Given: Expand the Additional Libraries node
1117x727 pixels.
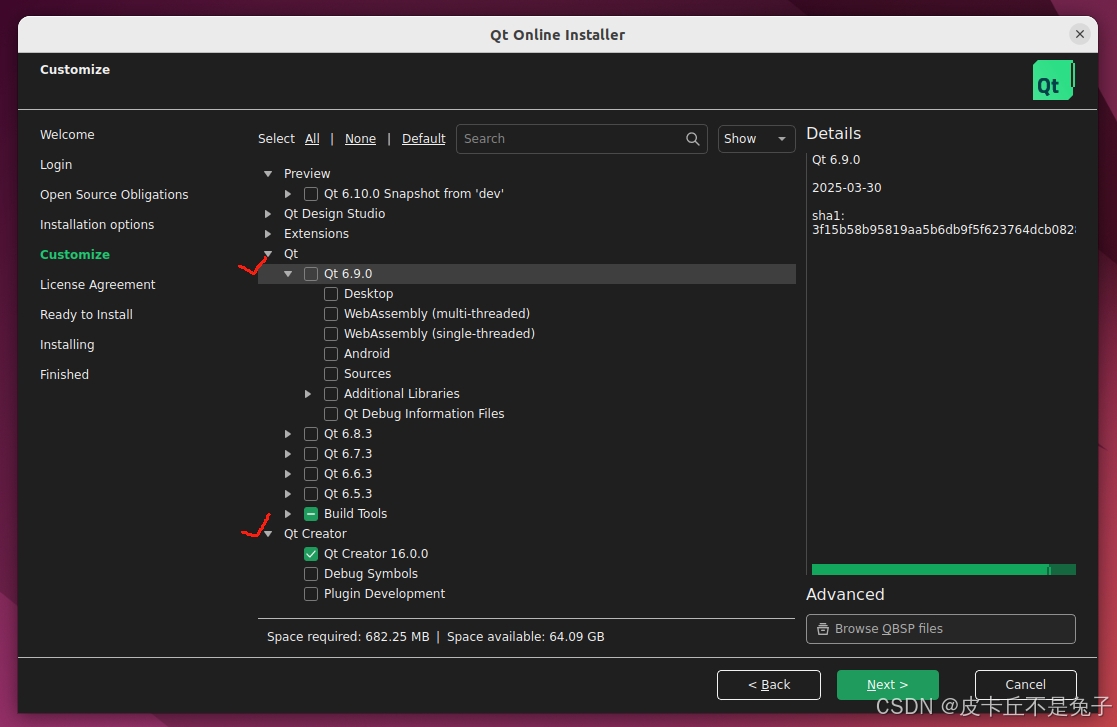Looking at the screenshot, I should pos(308,394).
